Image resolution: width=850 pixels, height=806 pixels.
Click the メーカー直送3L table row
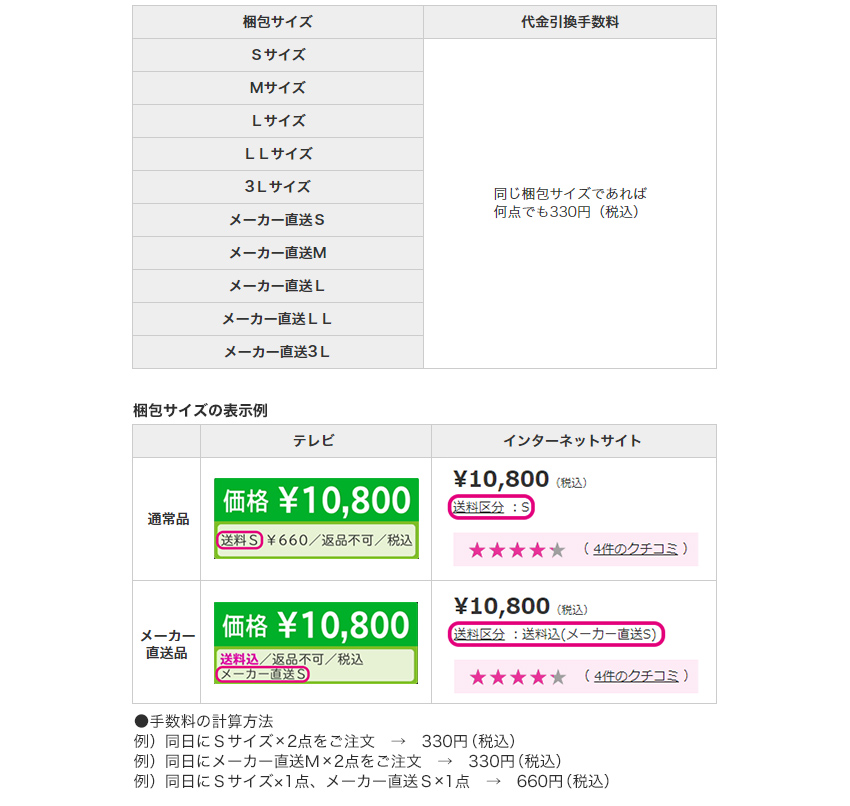[278, 352]
